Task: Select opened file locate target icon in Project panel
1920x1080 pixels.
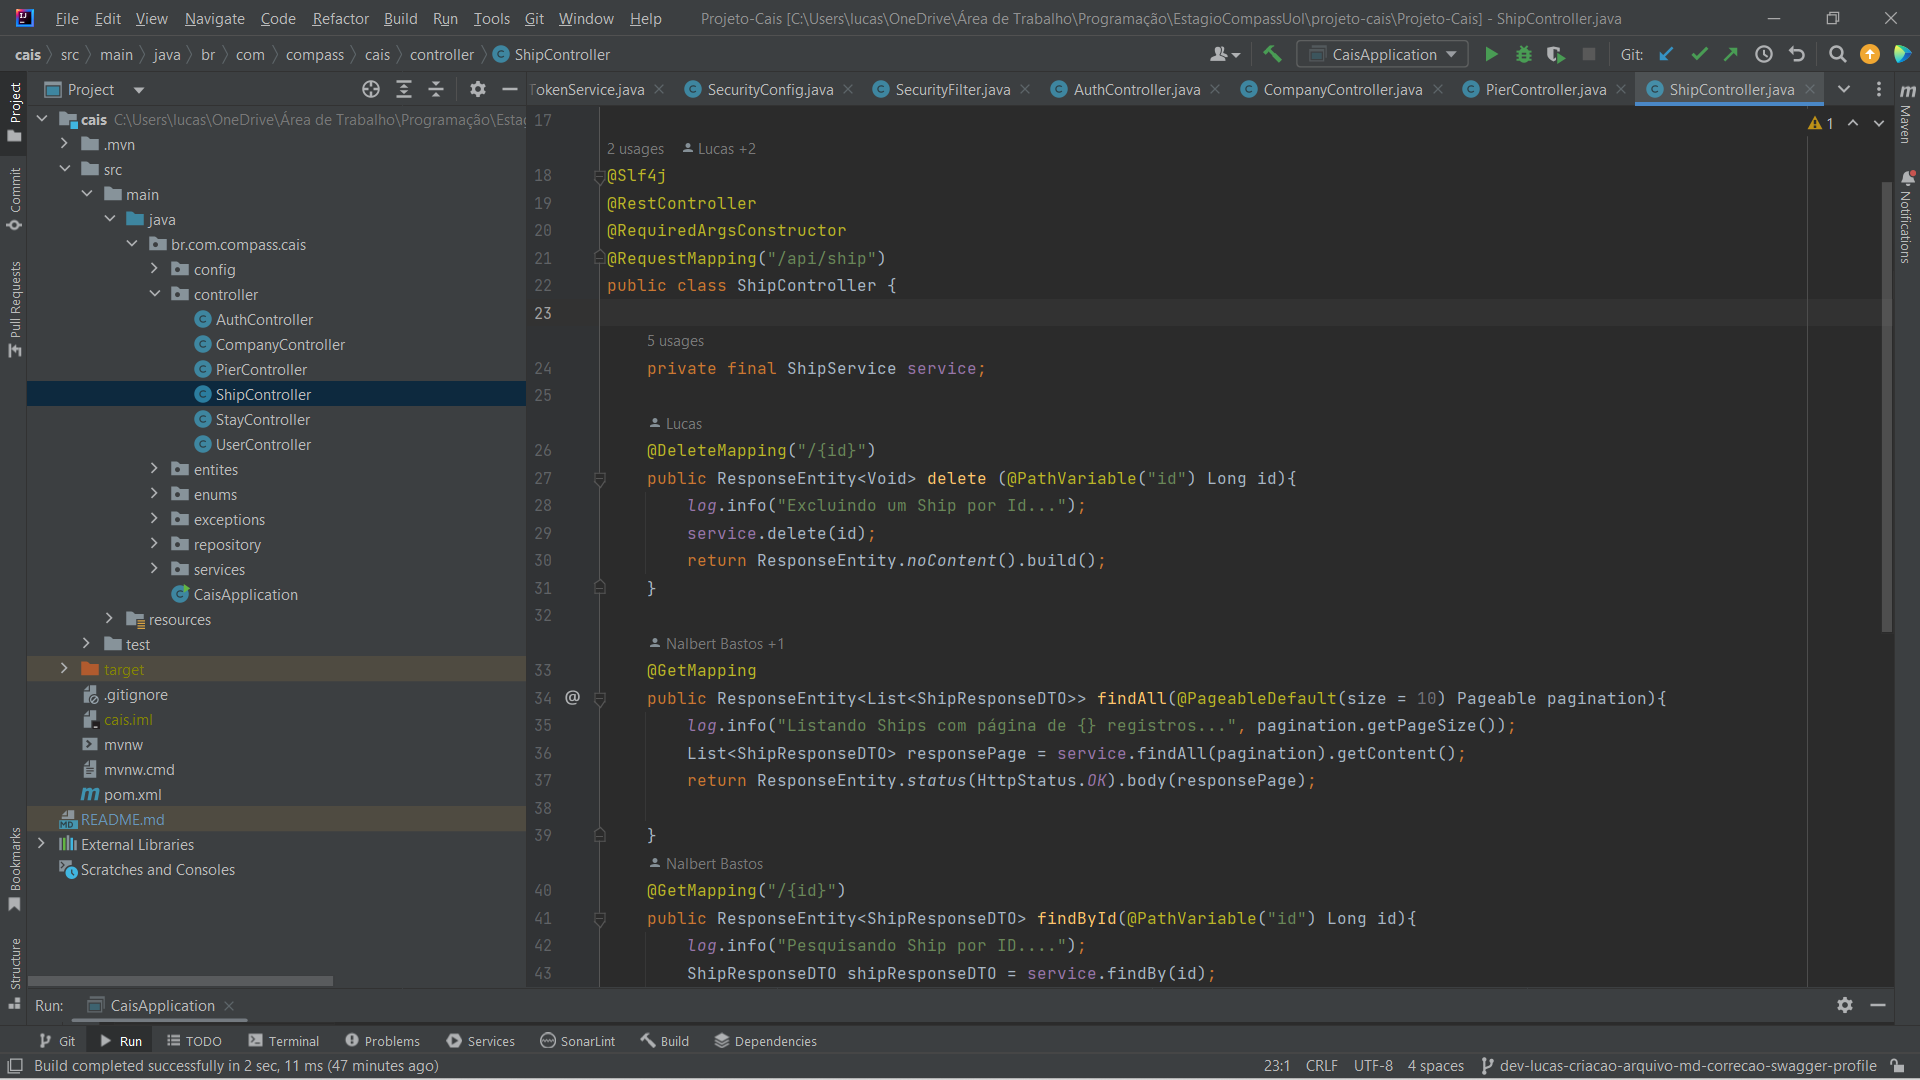Action: (371, 90)
